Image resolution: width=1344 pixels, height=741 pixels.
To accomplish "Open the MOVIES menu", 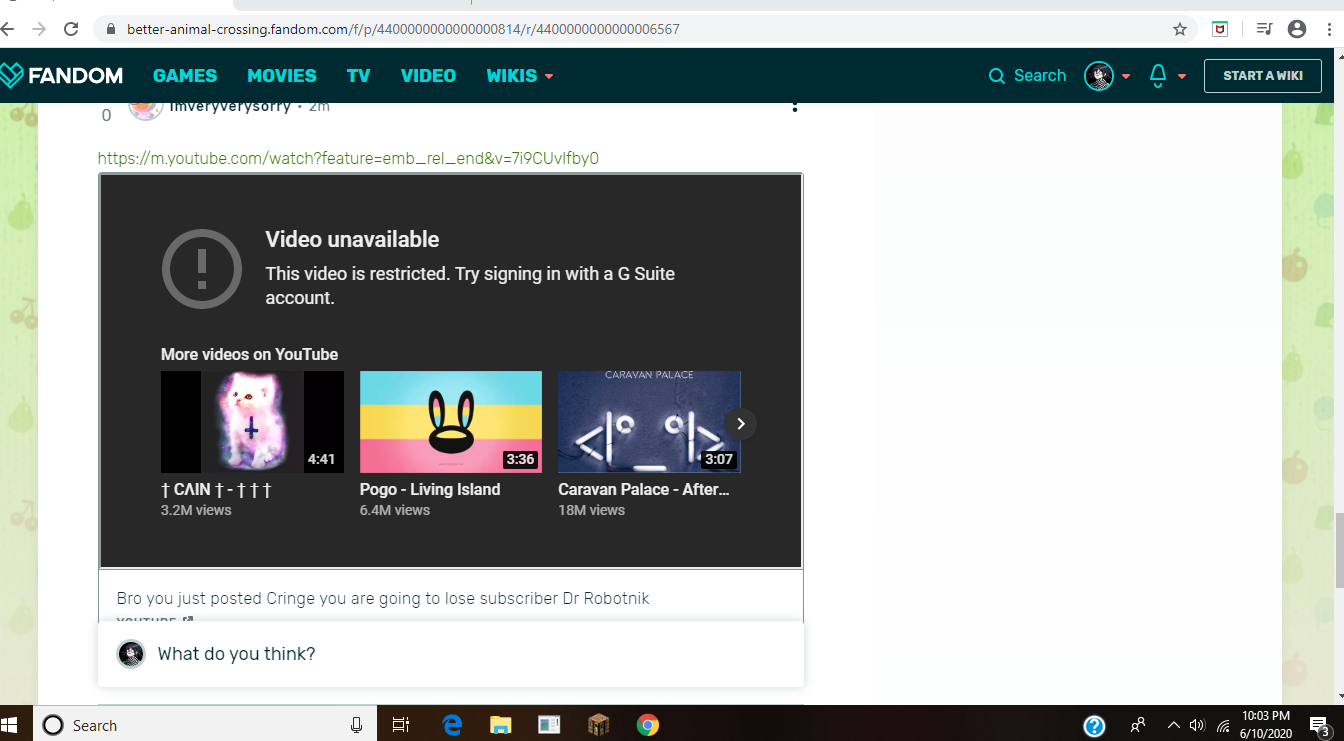I will [282, 76].
